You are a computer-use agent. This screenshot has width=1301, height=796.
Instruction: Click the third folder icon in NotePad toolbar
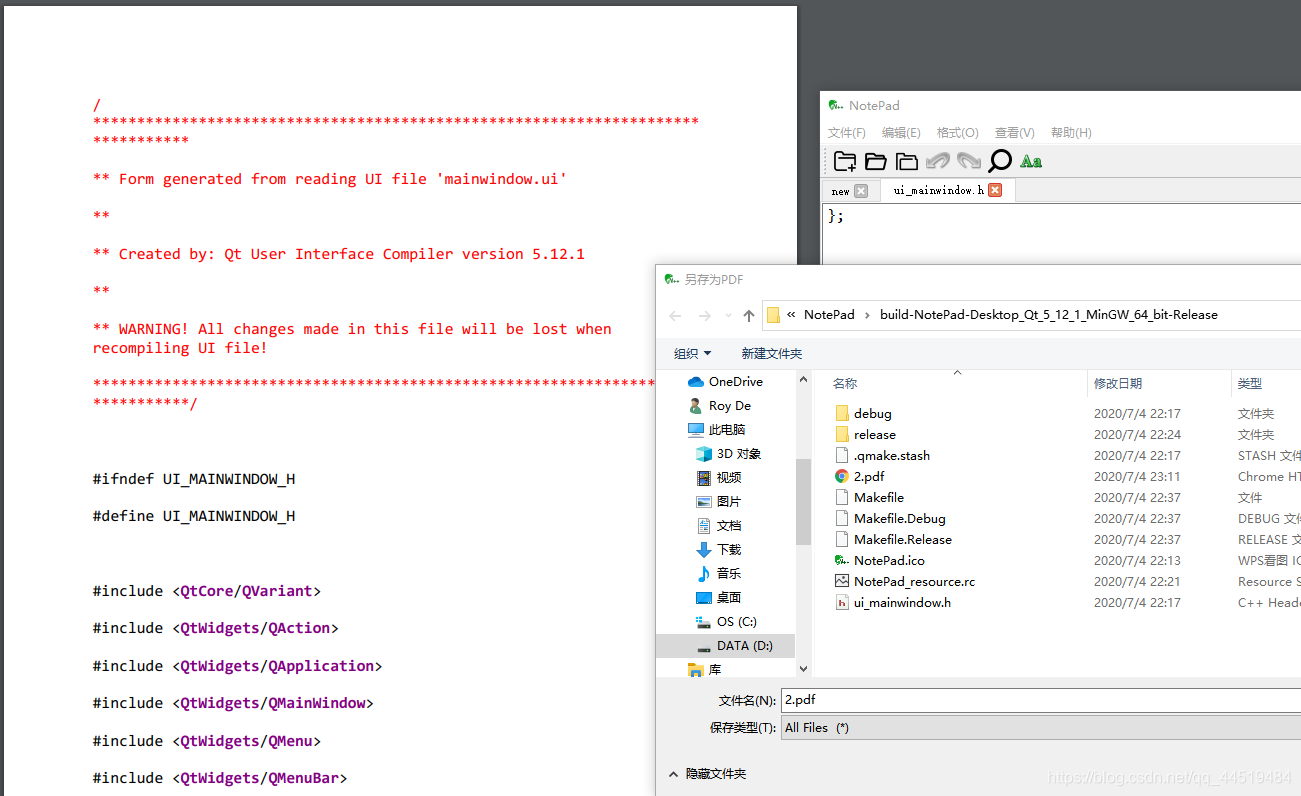click(907, 161)
